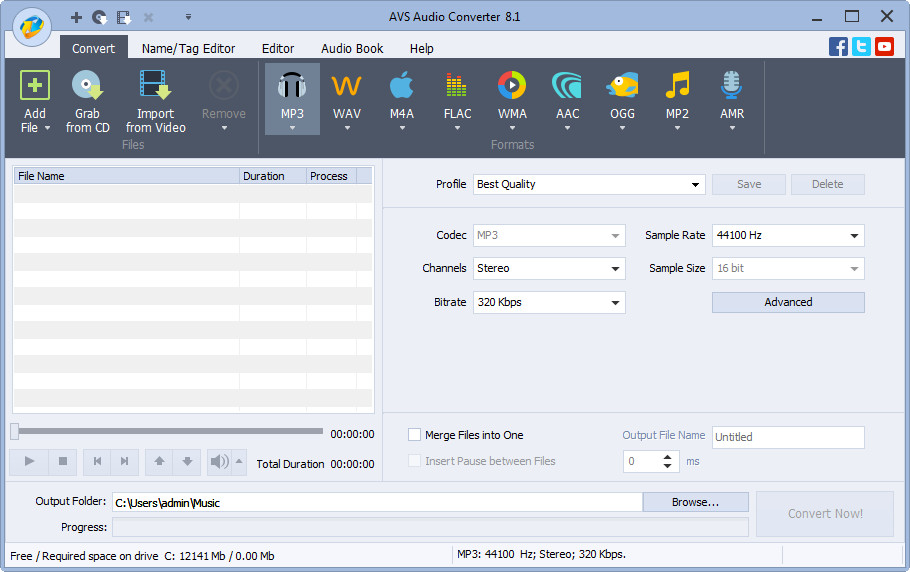Image resolution: width=910 pixels, height=572 pixels.
Task: Open the Help tab
Action: coord(421,48)
